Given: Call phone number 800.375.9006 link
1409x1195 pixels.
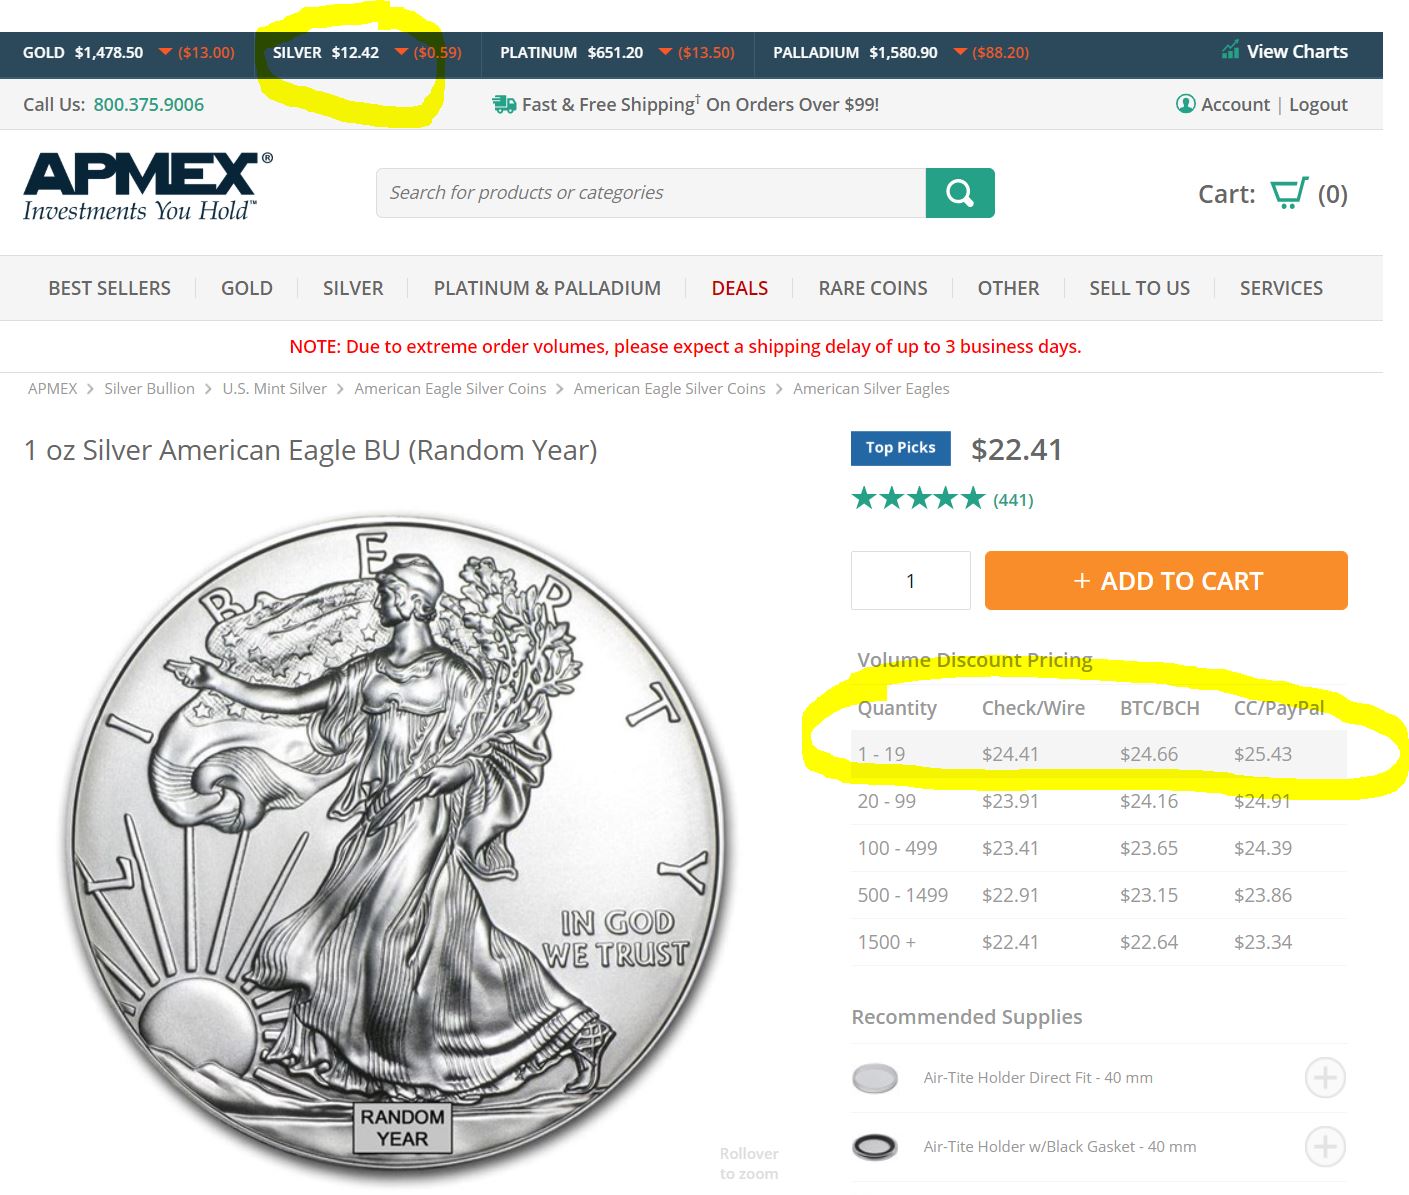Looking at the screenshot, I should [148, 104].
